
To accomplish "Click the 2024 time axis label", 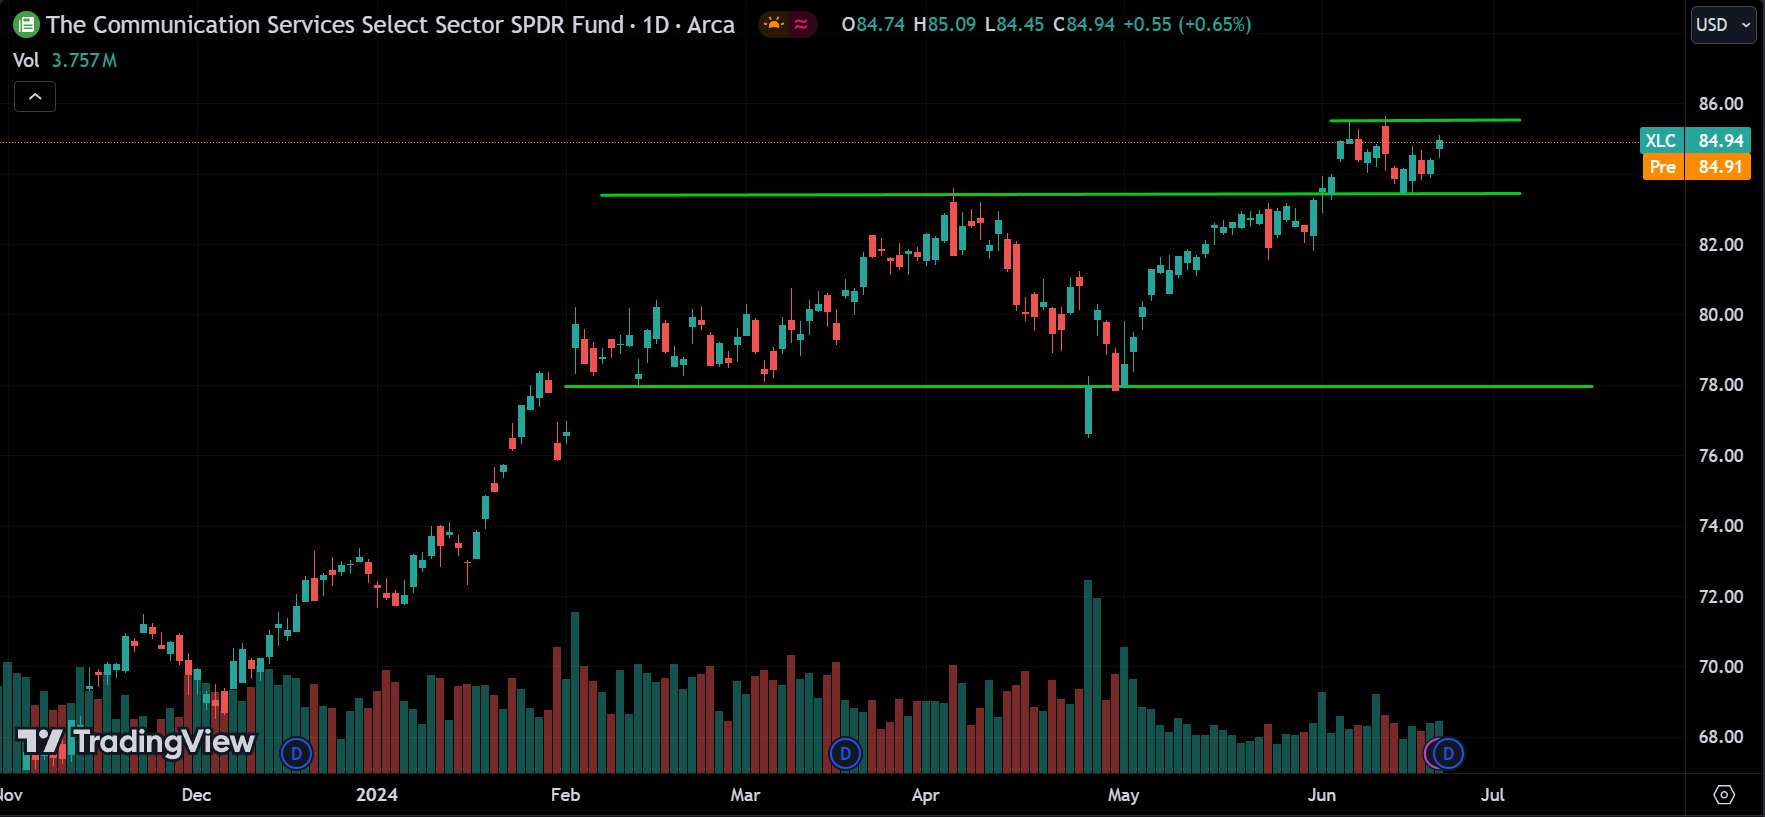I will pyautogui.click(x=377, y=795).
